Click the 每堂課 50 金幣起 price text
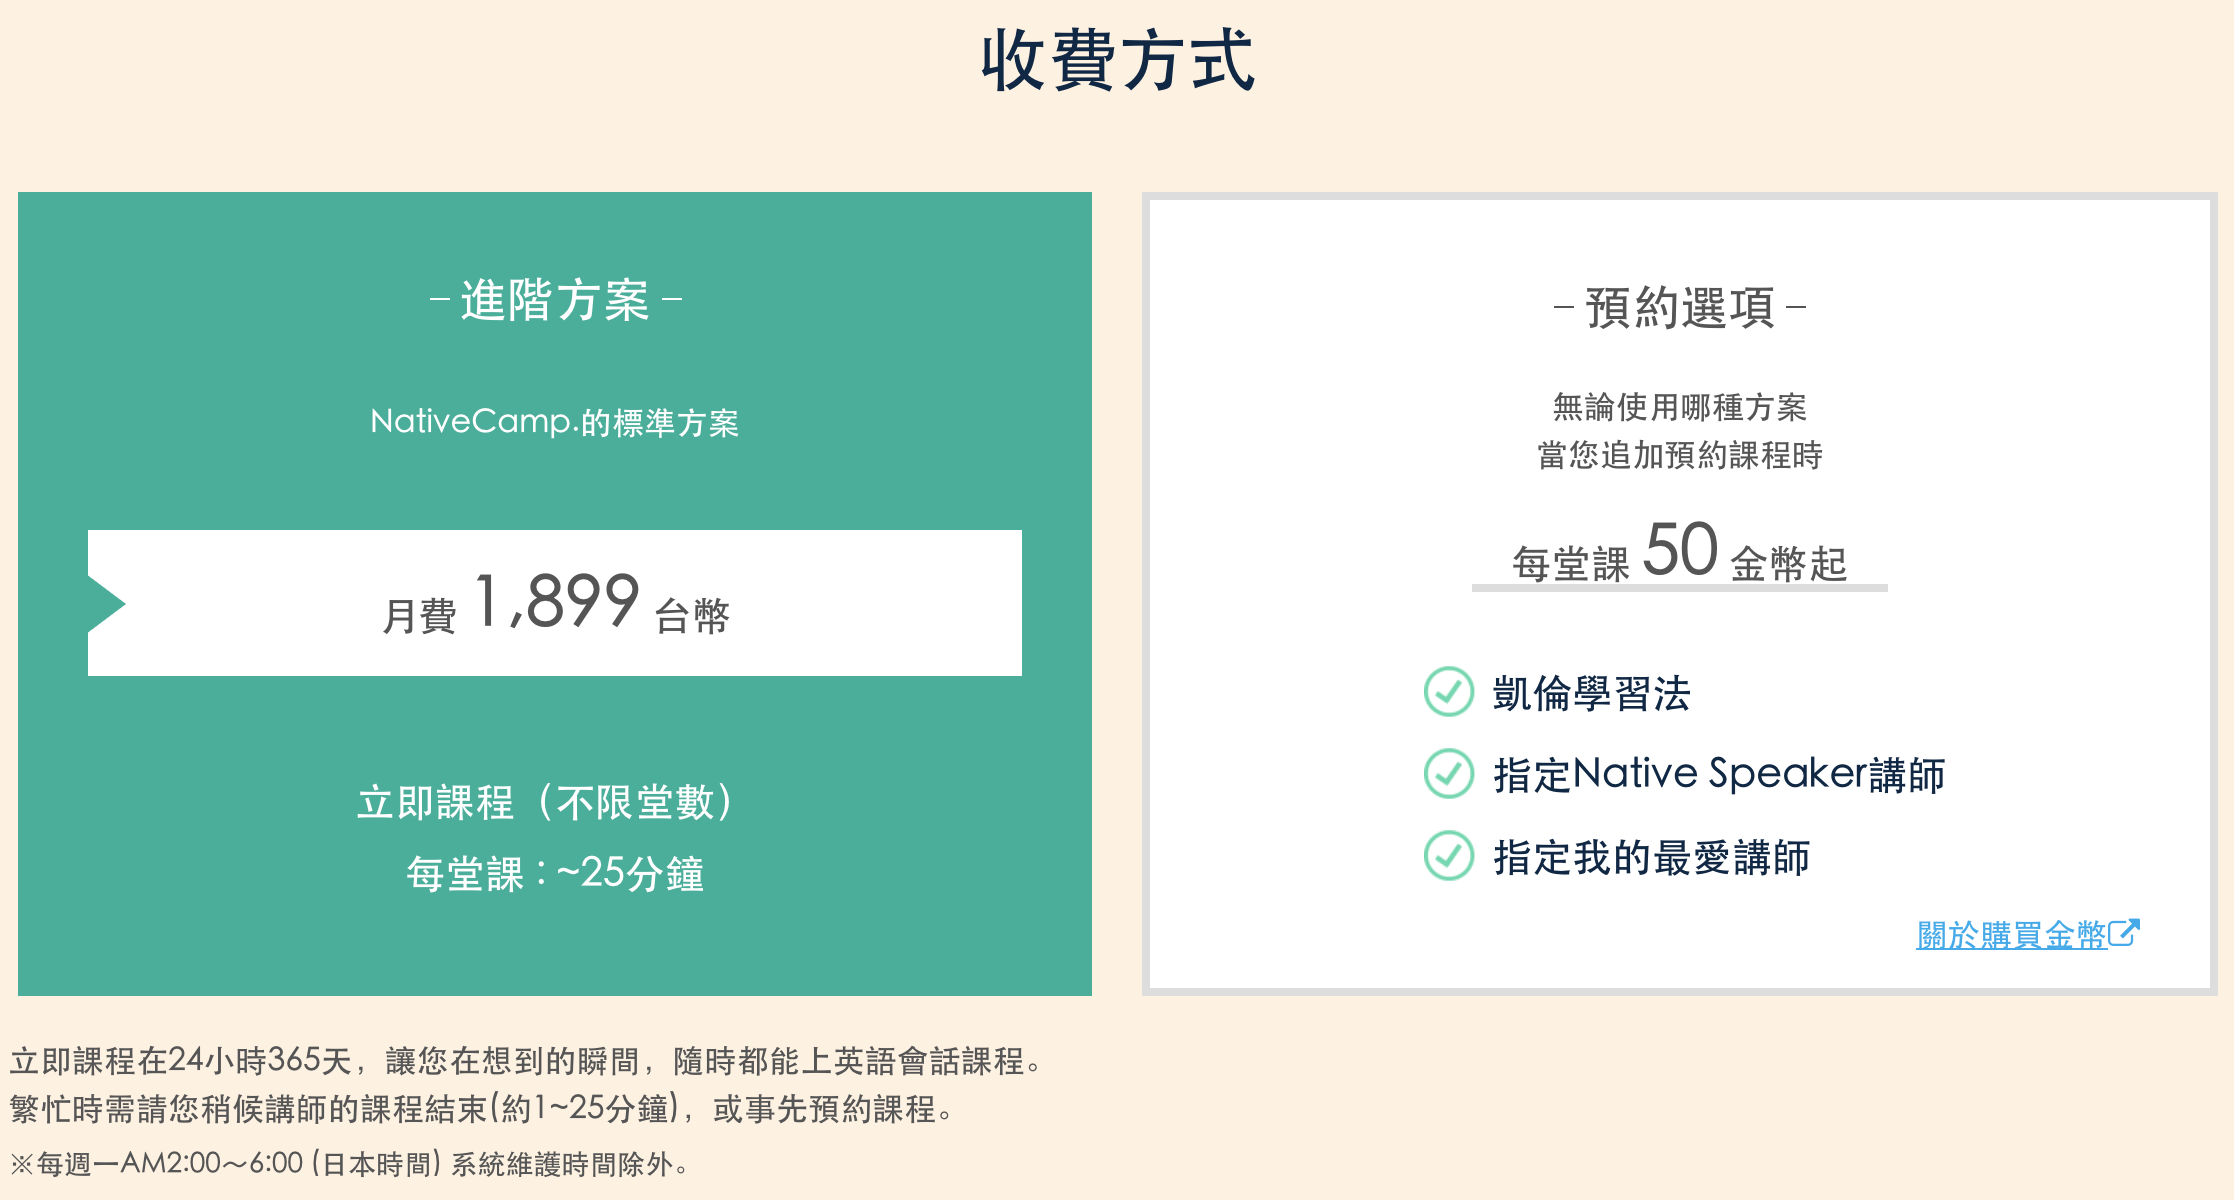This screenshot has width=2234, height=1200. coord(1680,553)
